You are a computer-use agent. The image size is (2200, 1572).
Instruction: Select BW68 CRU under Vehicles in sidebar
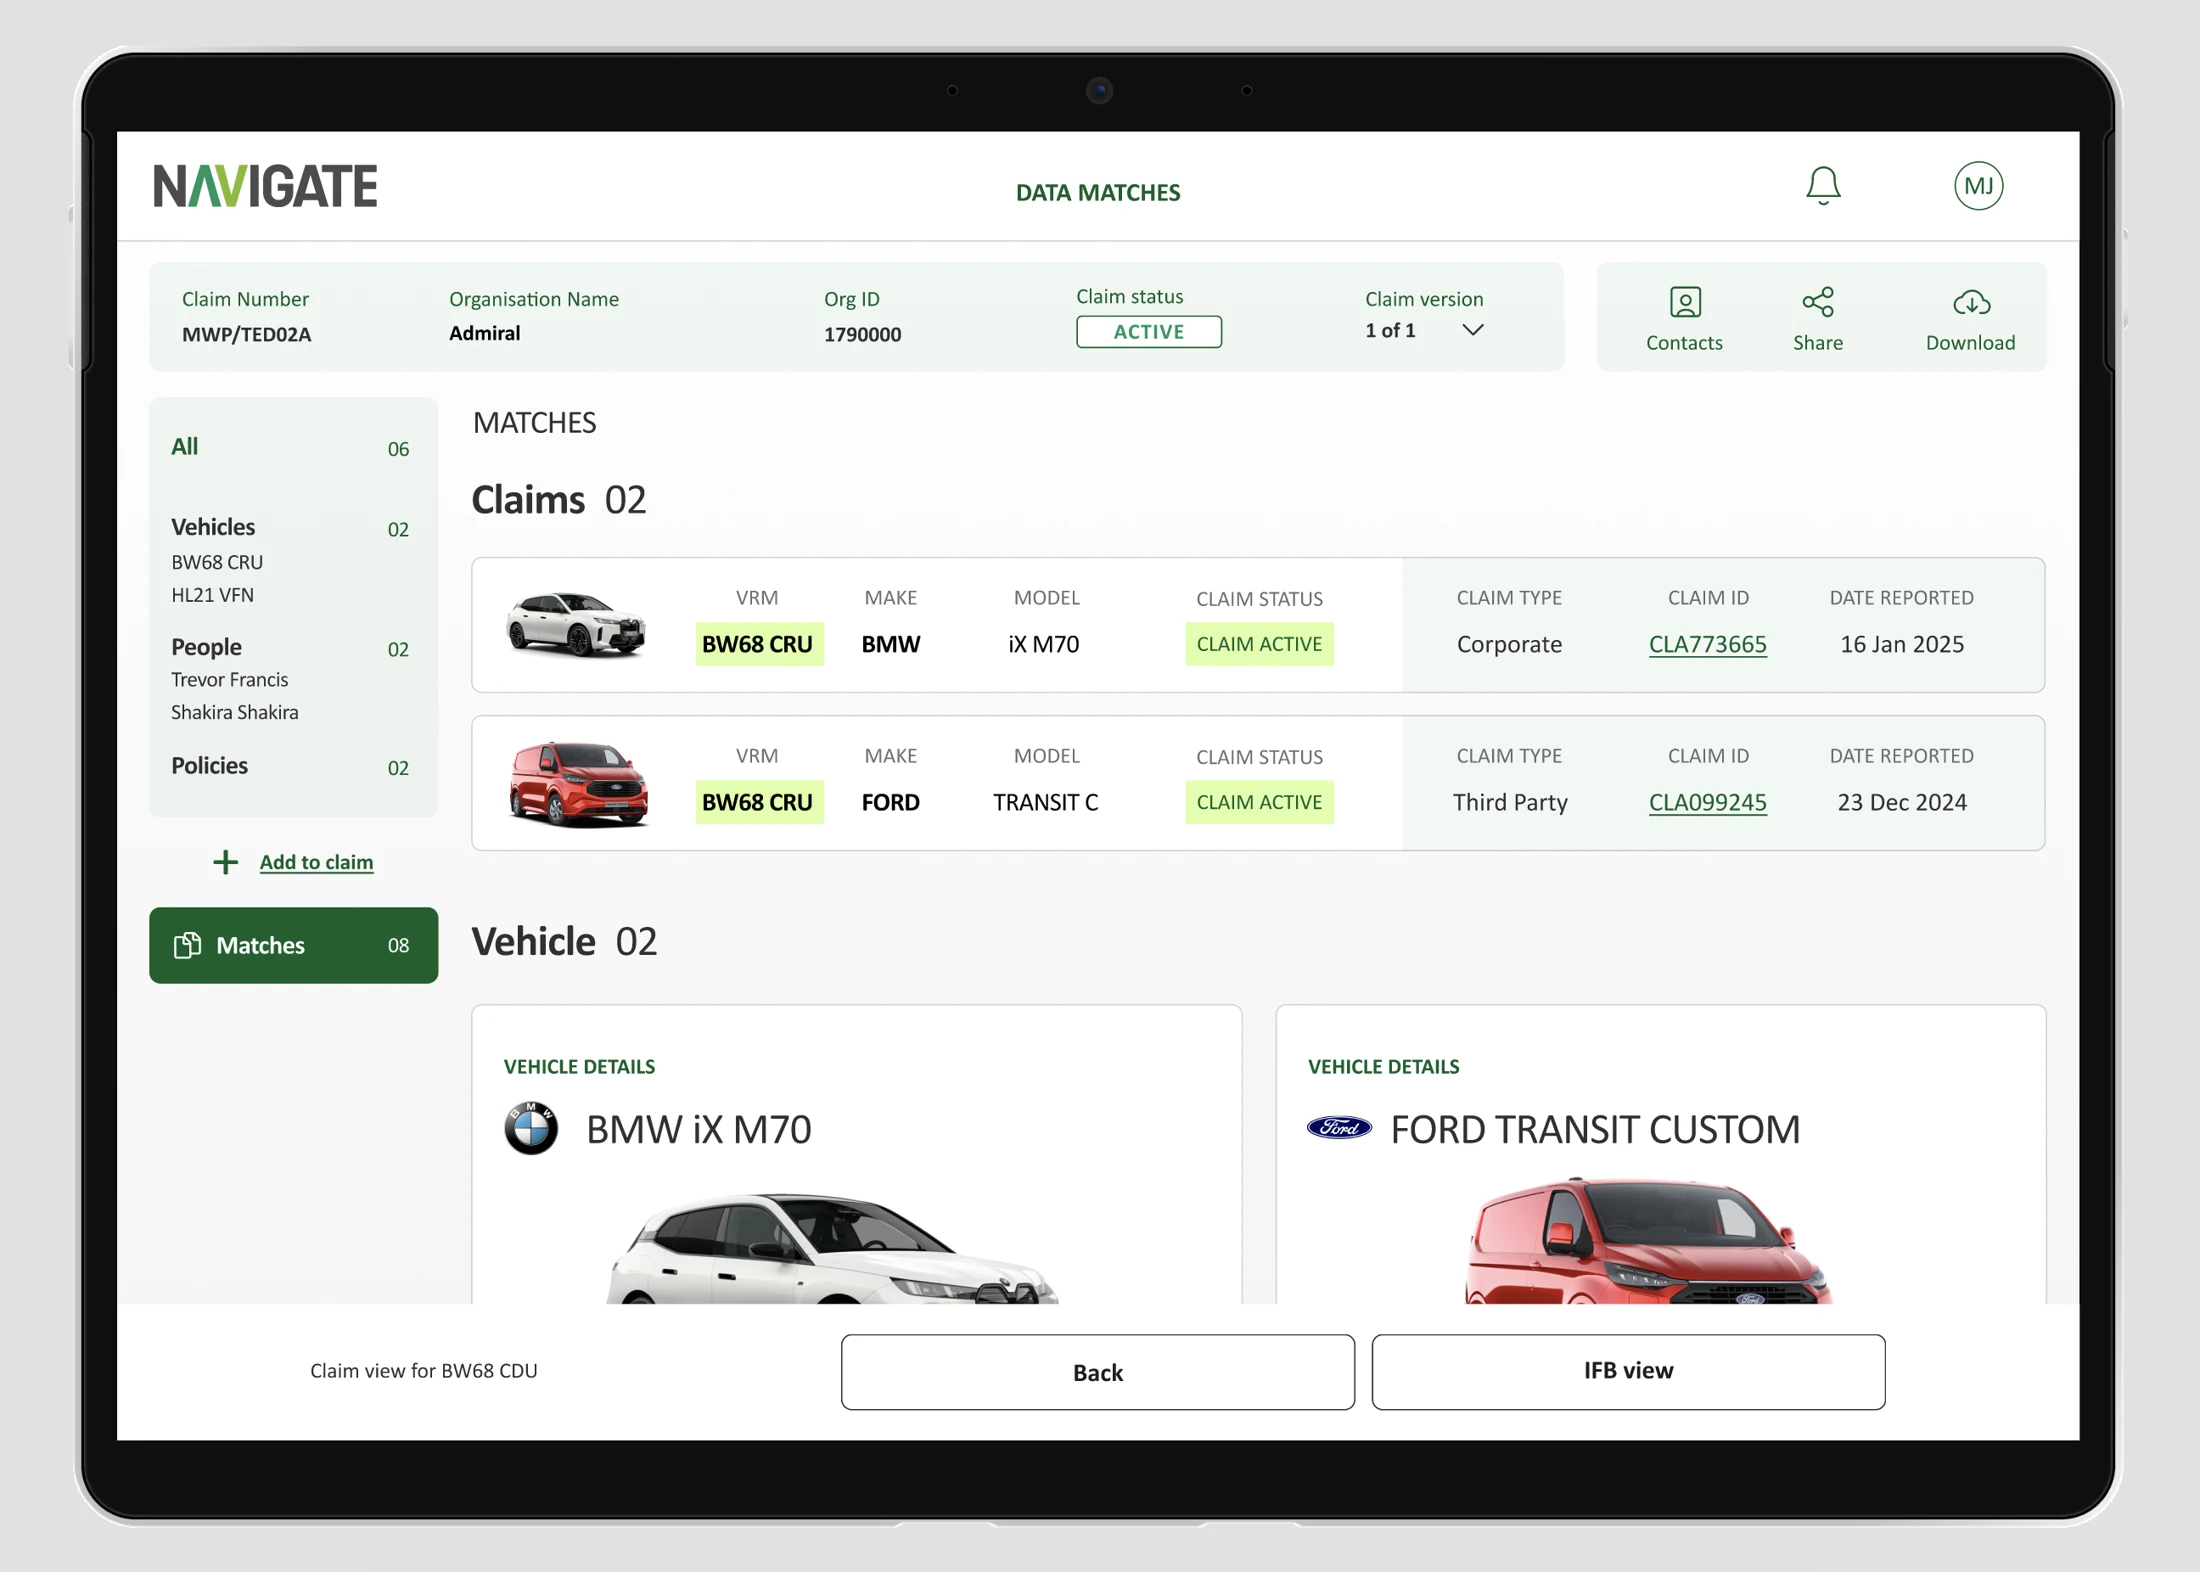point(217,562)
